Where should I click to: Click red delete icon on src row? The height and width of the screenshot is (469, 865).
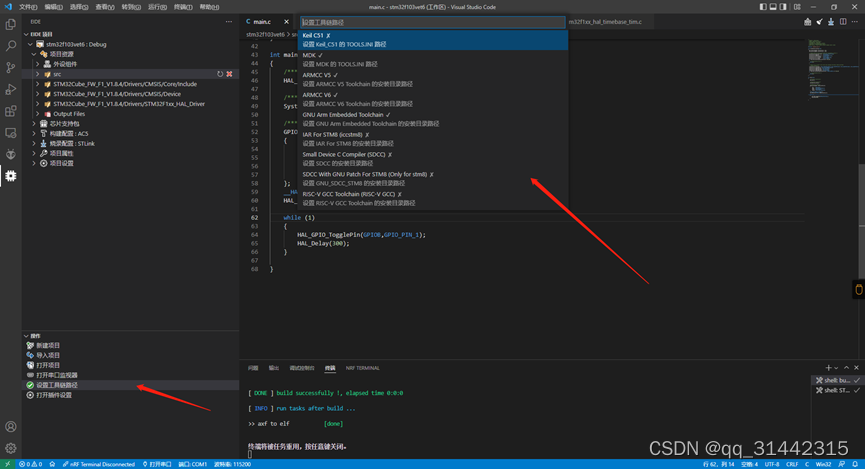pyautogui.click(x=229, y=74)
